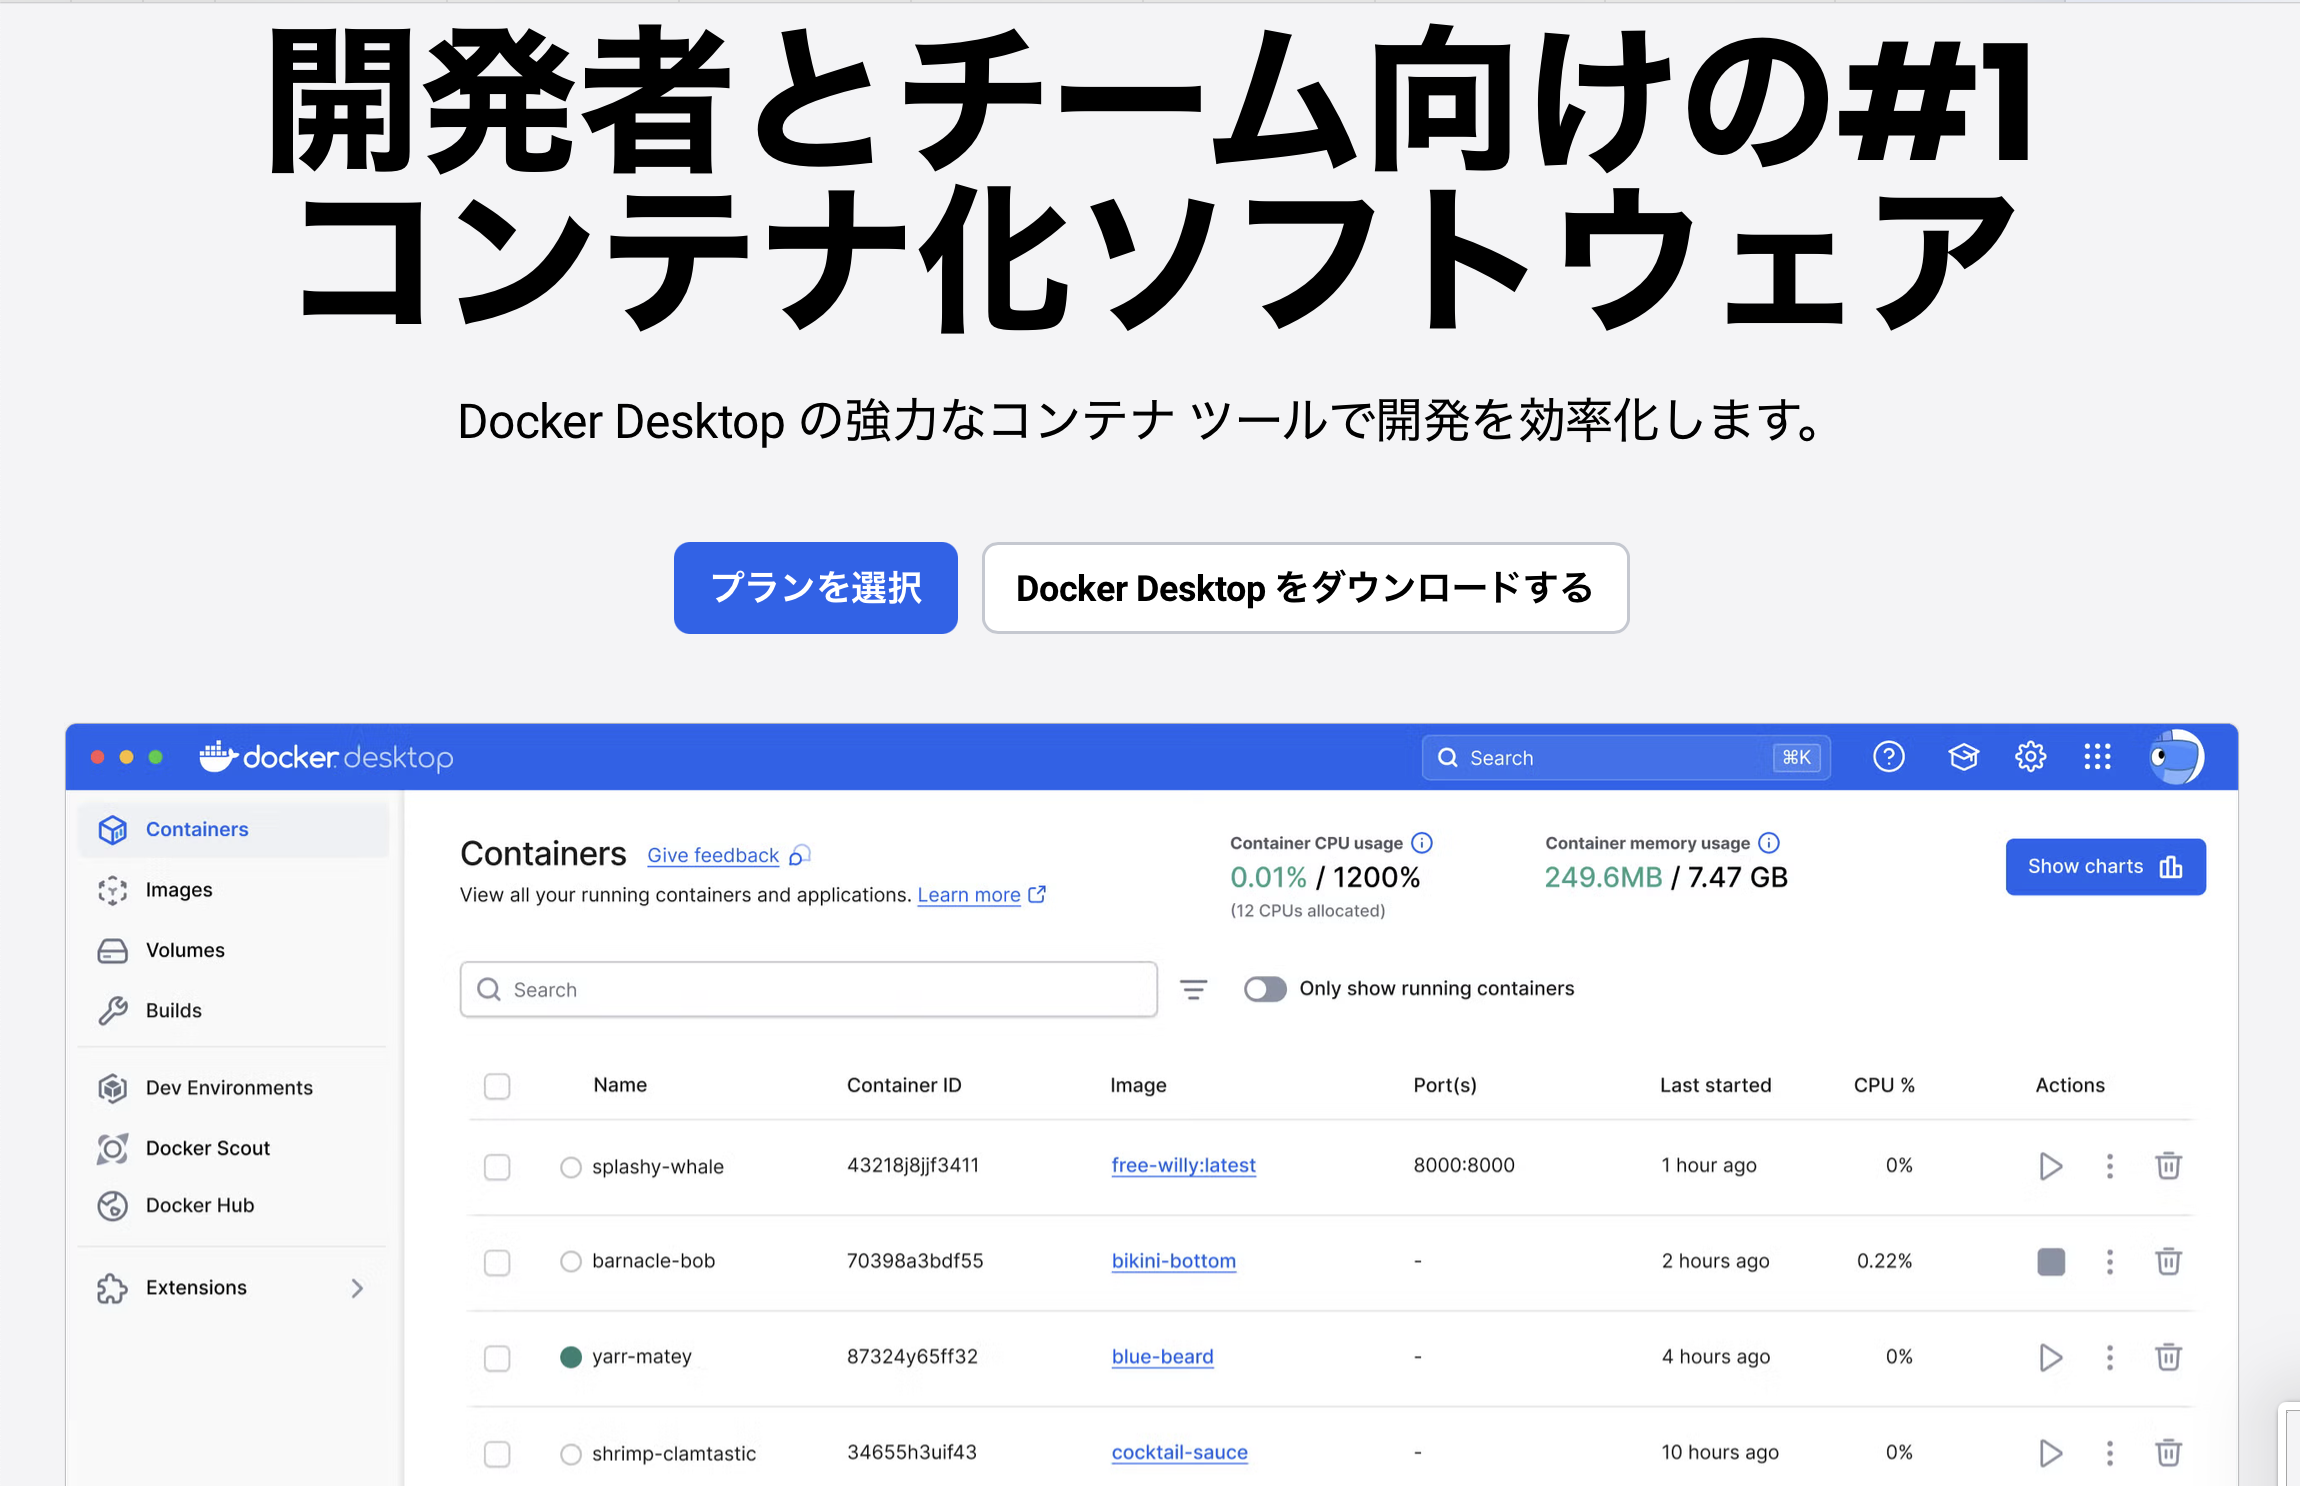
Task: Start the splashy-whale container
Action: pyautogui.click(x=2050, y=1166)
